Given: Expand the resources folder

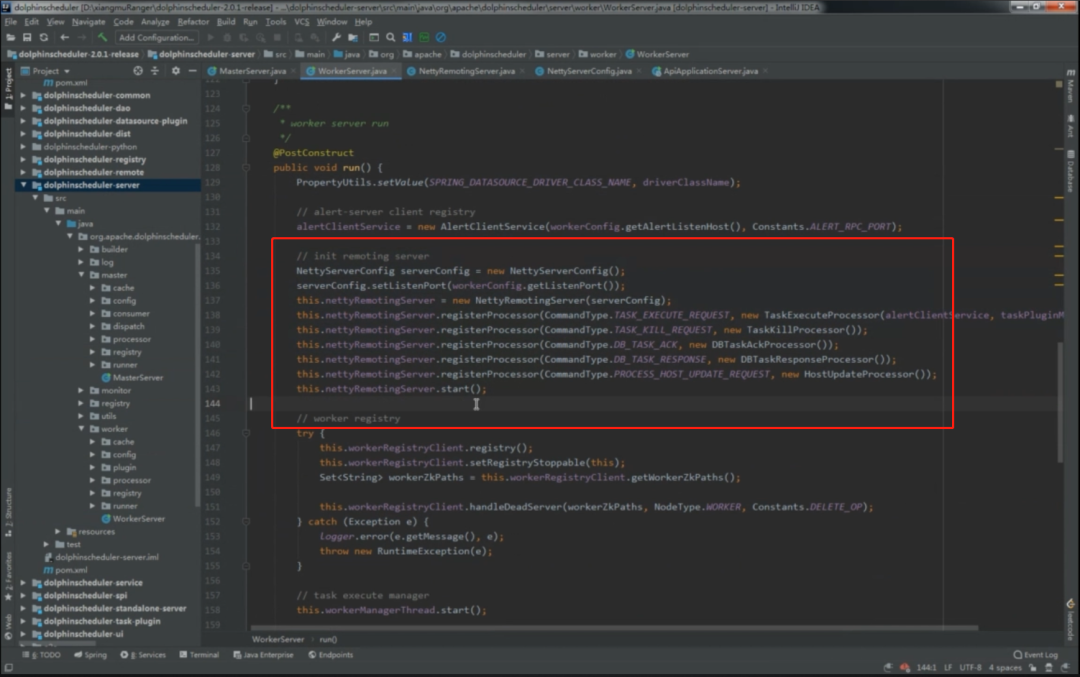Looking at the screenshot, I should (58, 532).
